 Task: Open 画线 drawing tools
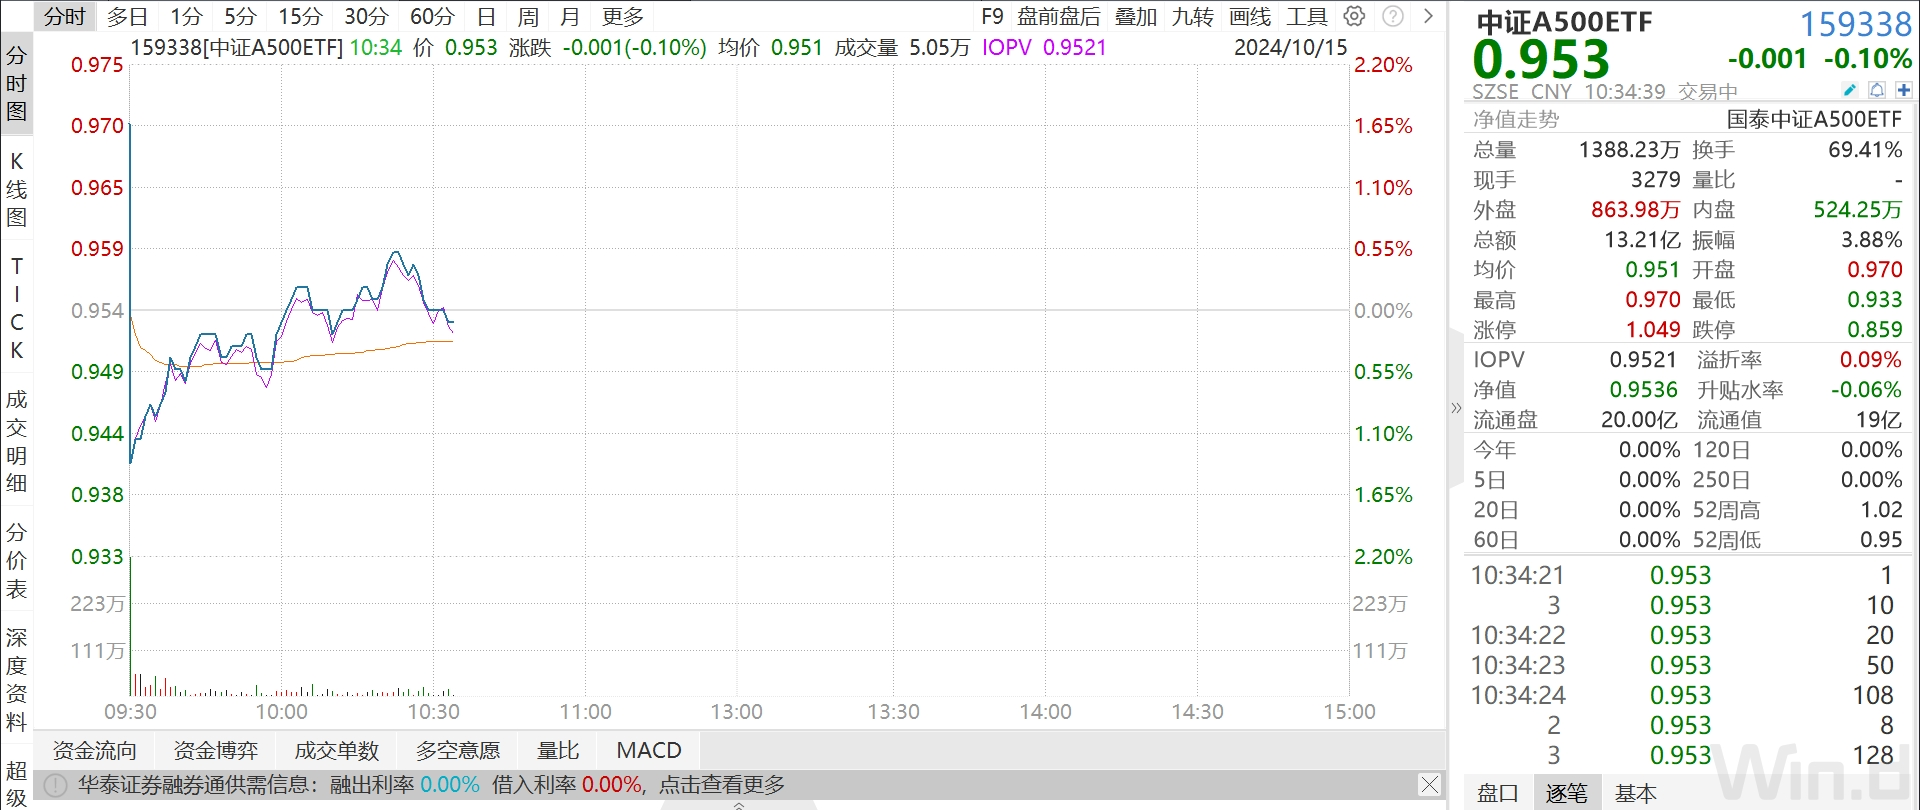coord(1250,16)
